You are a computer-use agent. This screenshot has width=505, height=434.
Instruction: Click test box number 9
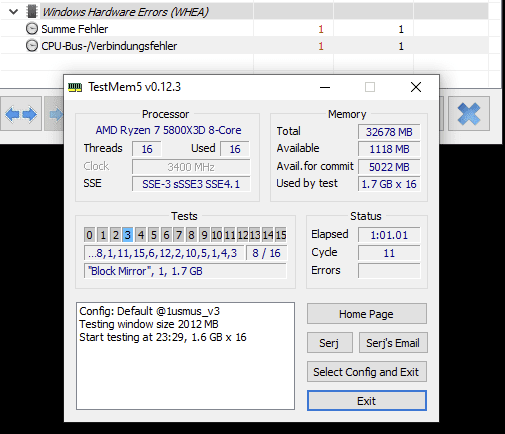point(204,235)
